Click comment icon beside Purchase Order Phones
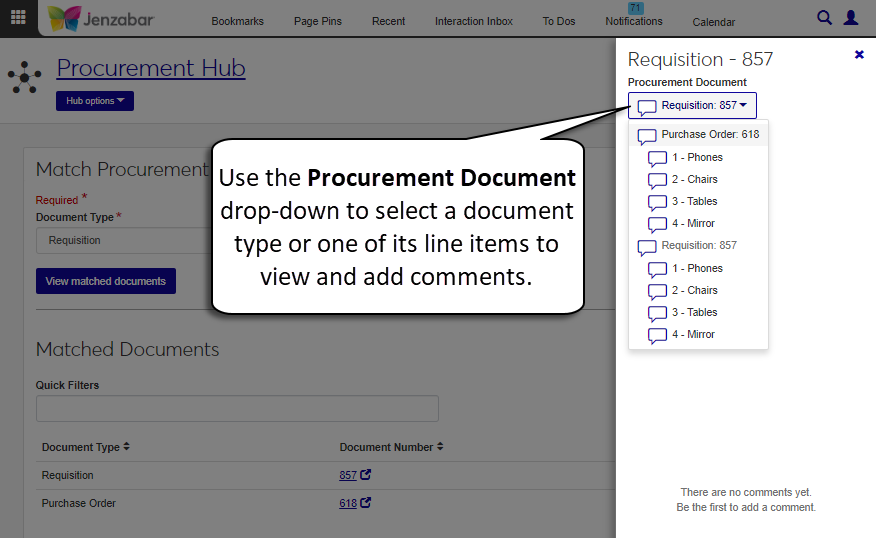The height and width of the screenshot is (538, 876). coord(658,159)
